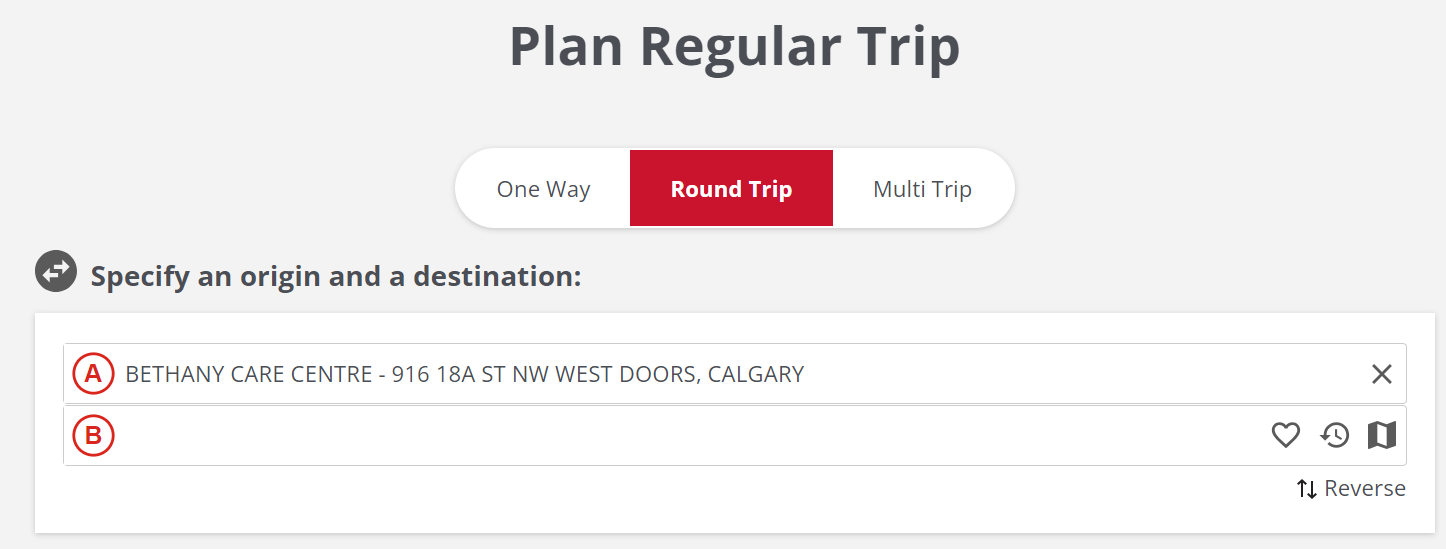
Task: Switch to the Multi Trip tab
Action: click(922, 189)
